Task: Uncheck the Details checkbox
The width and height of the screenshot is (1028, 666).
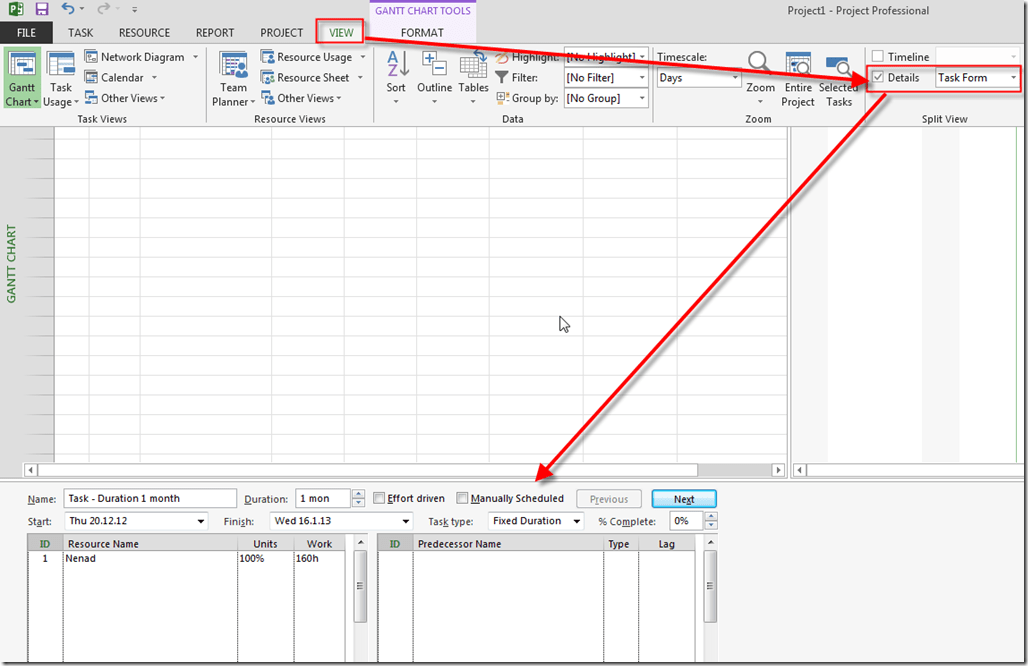Action: pos(878,78)
